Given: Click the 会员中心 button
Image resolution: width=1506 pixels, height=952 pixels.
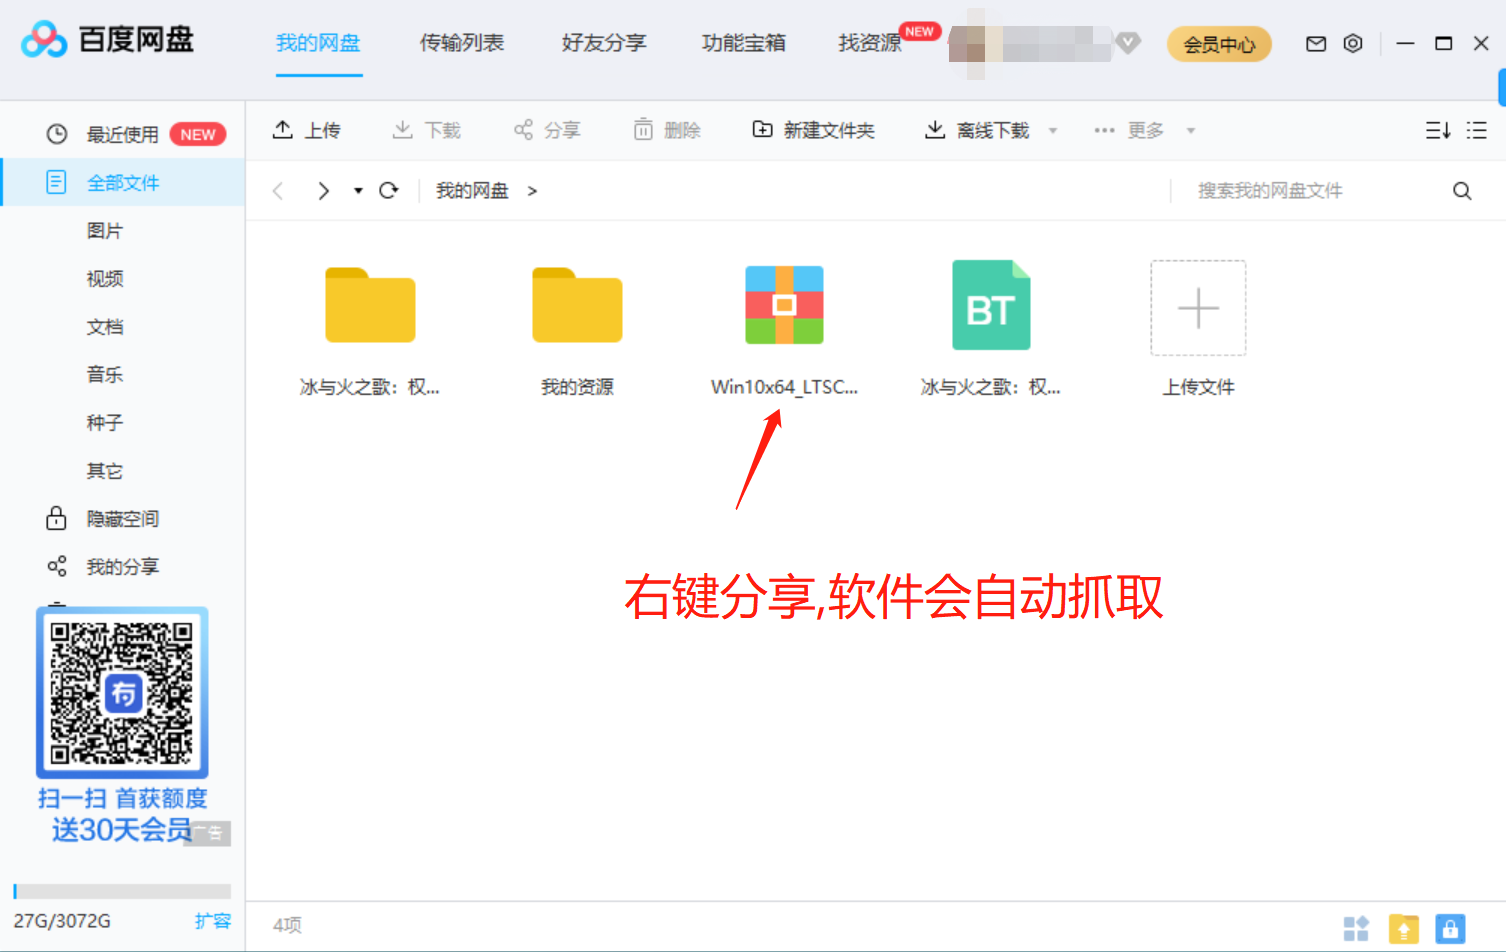Looking at the screenshot, I should 1219,44.
